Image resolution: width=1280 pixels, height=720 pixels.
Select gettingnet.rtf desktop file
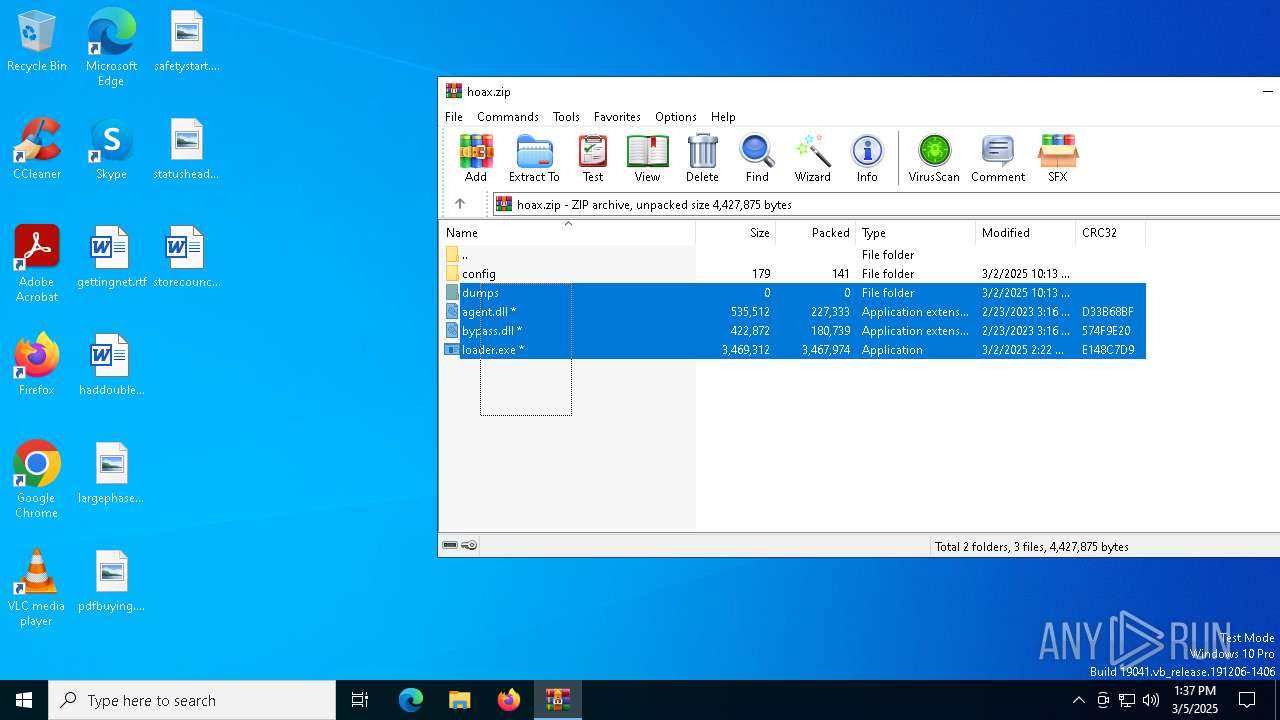[x=111, y=257]
